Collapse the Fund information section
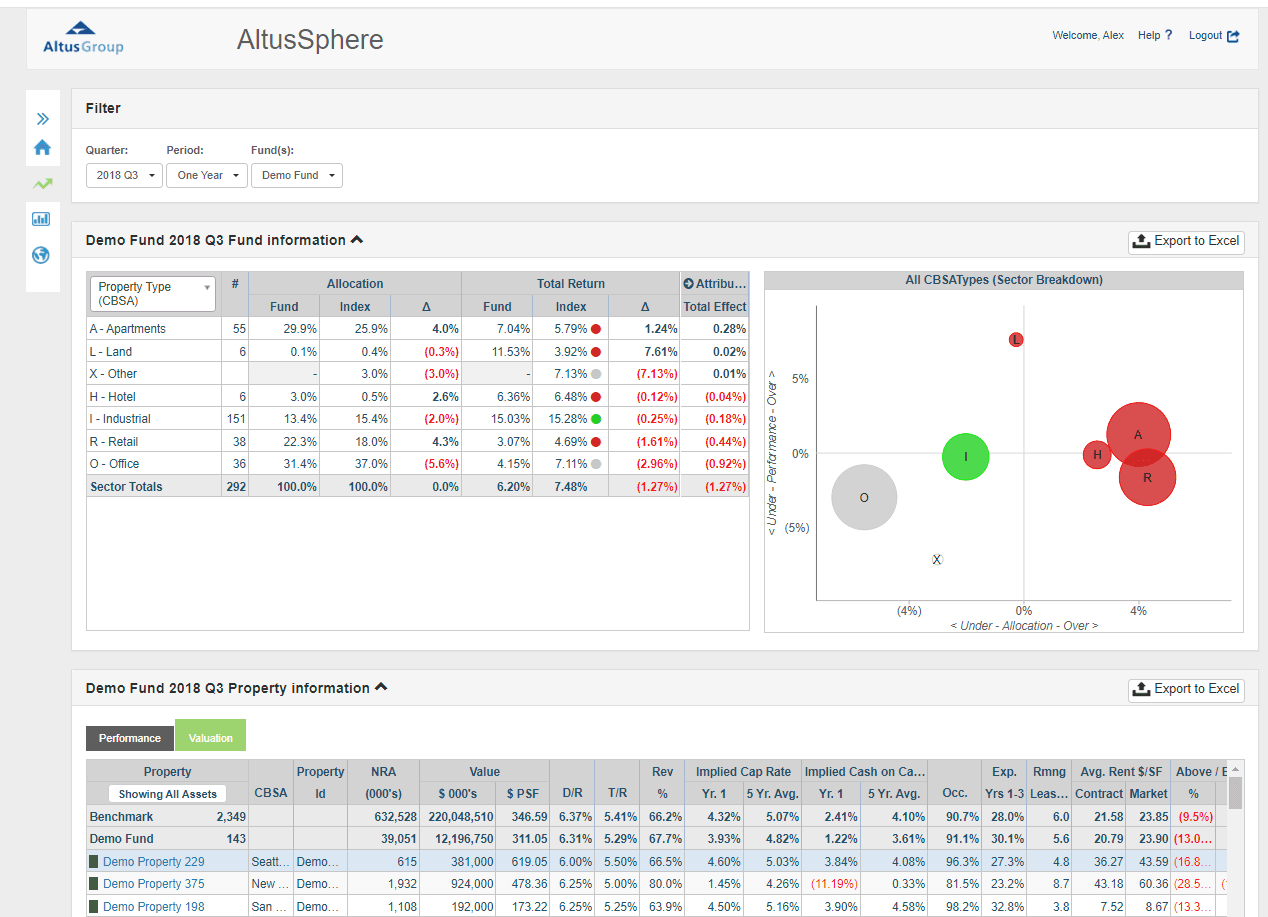This screenshot has height=917, width=1268. coord(357,240)
